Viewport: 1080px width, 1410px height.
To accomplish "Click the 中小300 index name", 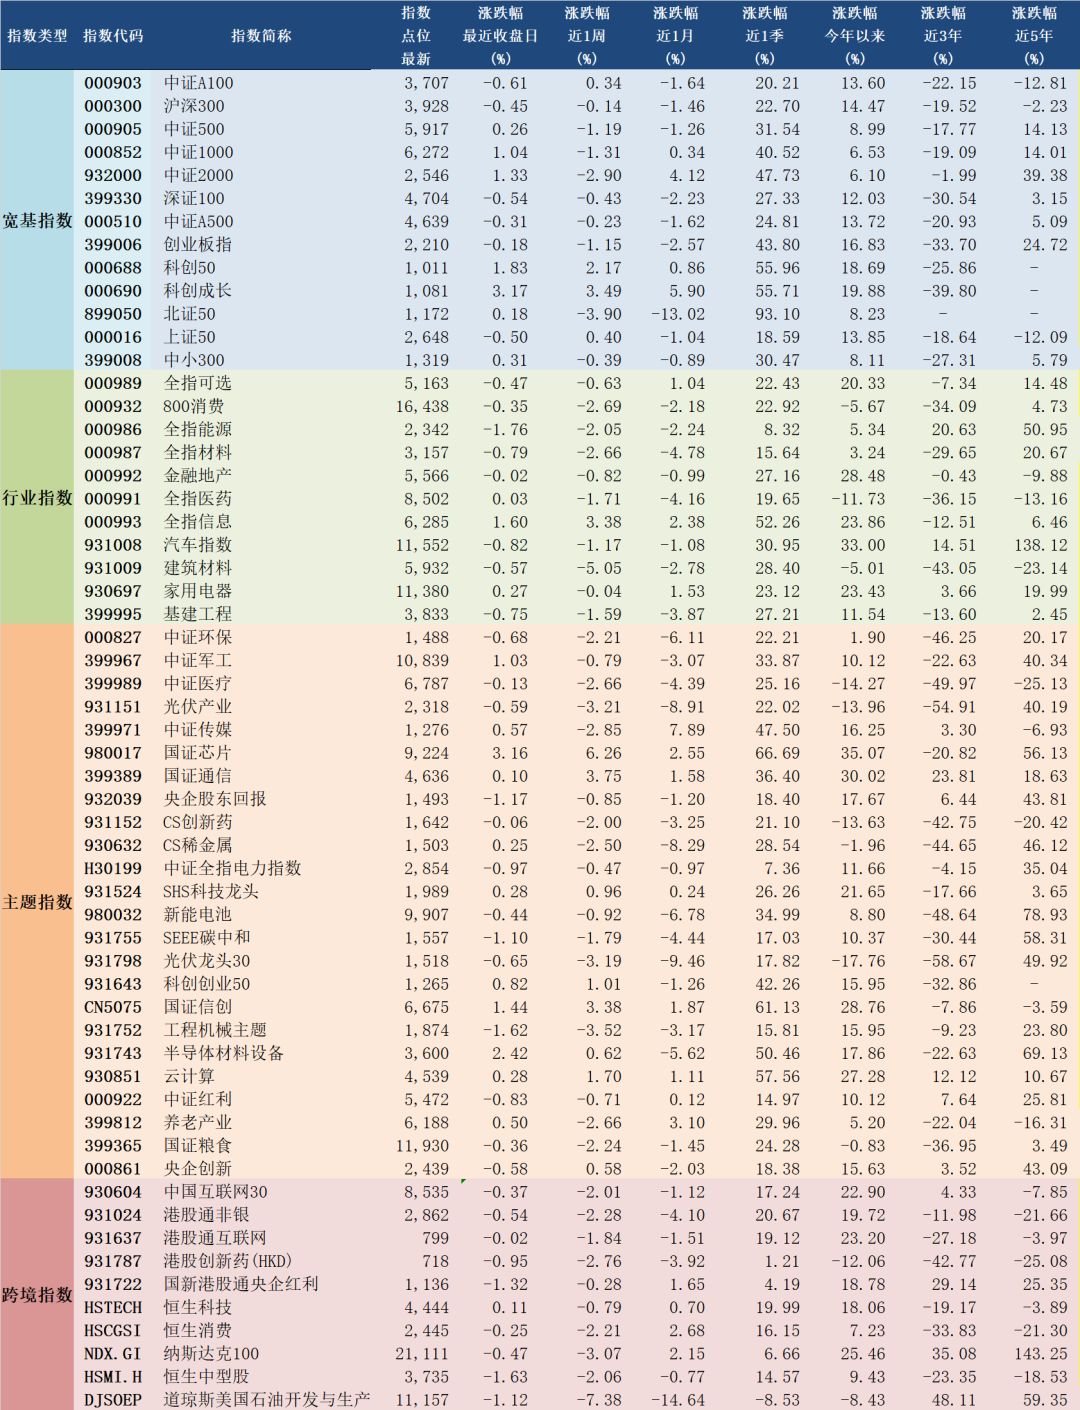I will click(x=194, y=360).
